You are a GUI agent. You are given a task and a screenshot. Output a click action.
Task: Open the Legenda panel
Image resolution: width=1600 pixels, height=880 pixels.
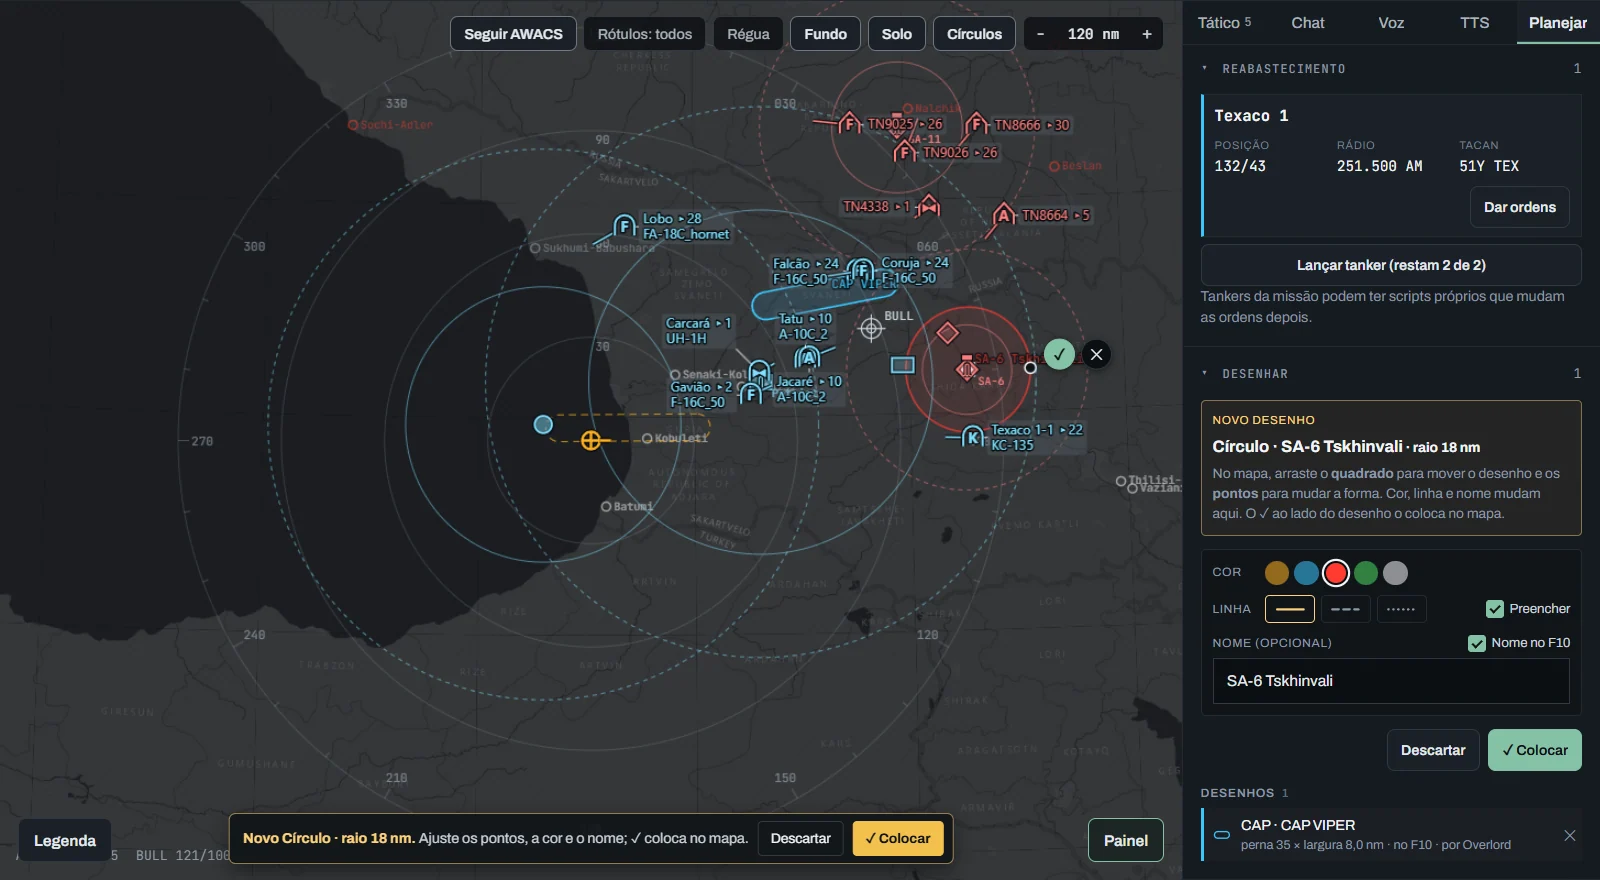[65, 841]
